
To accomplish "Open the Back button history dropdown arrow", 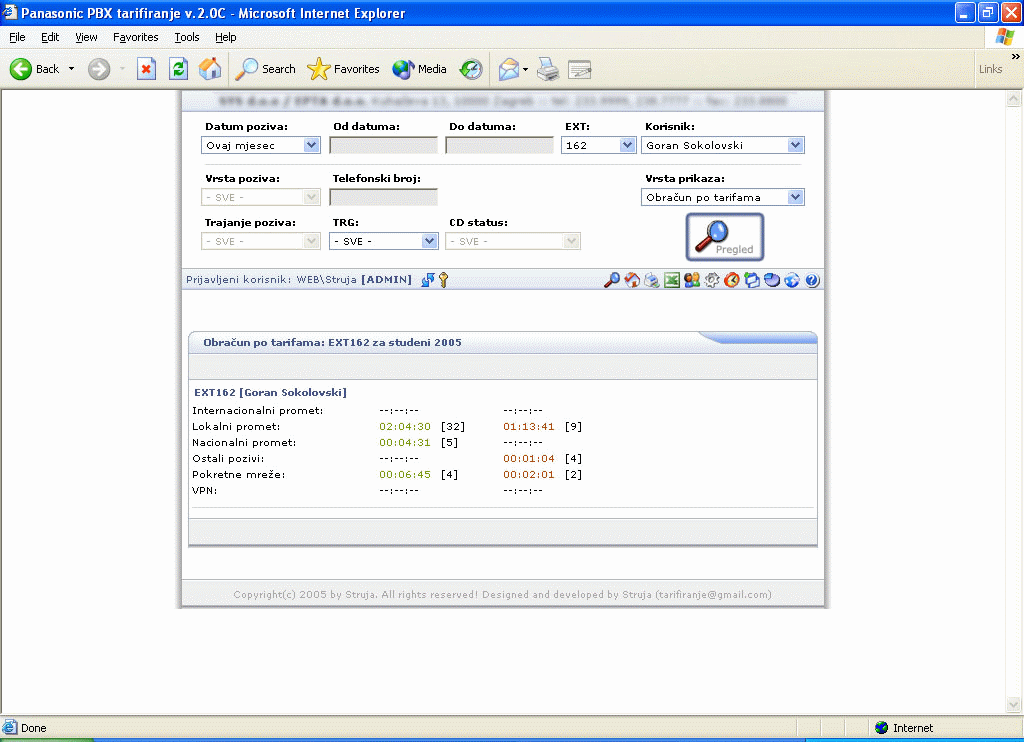I will tap(71, 69).
